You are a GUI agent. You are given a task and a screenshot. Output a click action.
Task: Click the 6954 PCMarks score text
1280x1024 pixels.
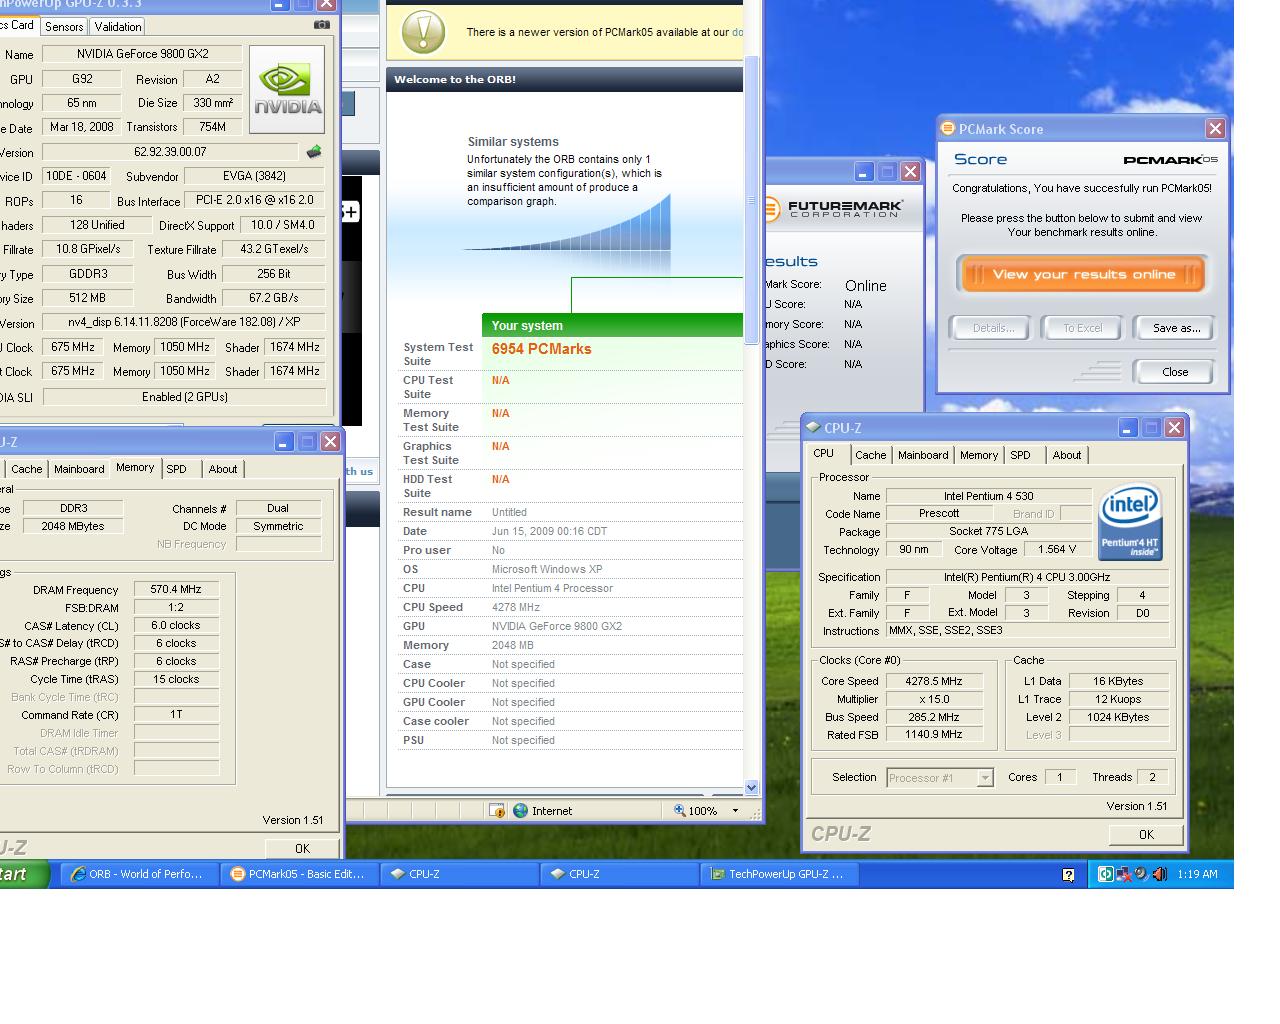541,349
